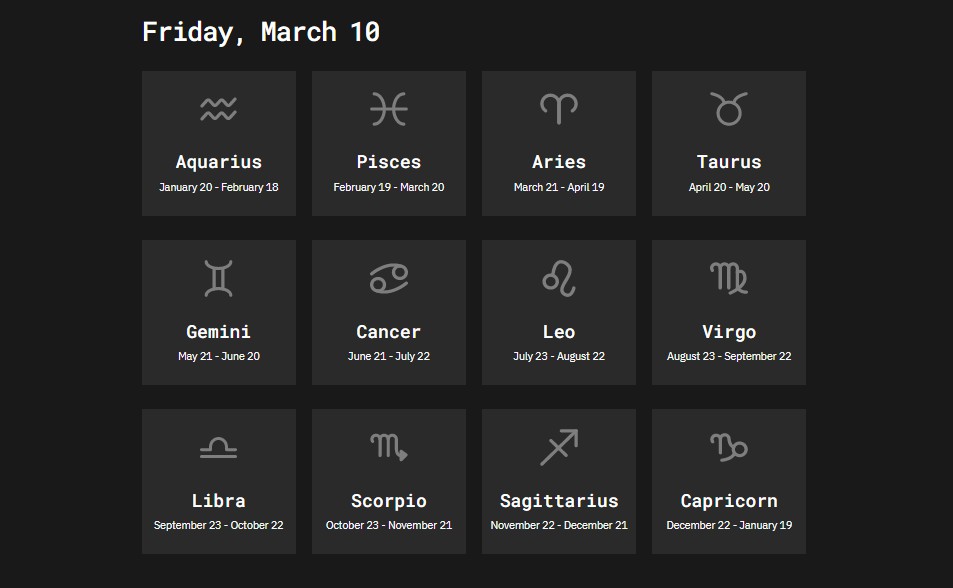Select the Gemini May 21 - June 20 dates
953x588 pixels.
click(x=218, y=355)
